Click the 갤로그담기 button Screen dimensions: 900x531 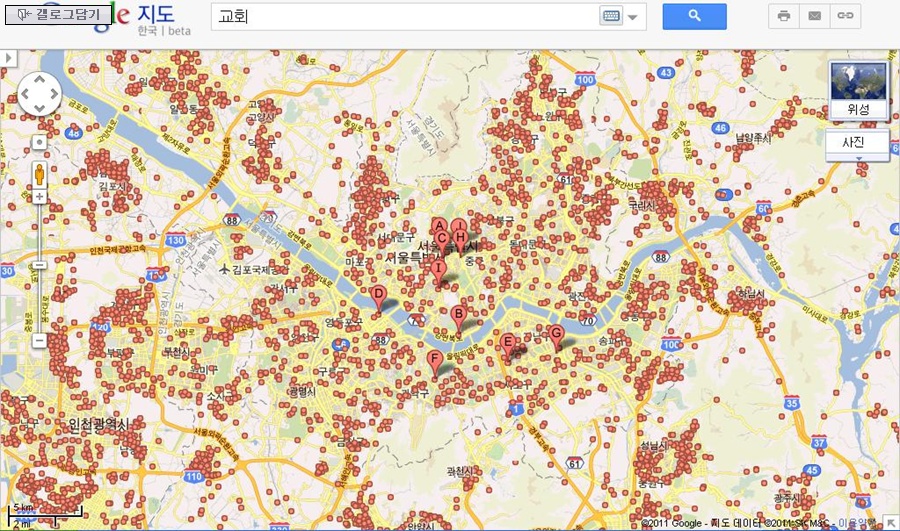click(58, 15)
